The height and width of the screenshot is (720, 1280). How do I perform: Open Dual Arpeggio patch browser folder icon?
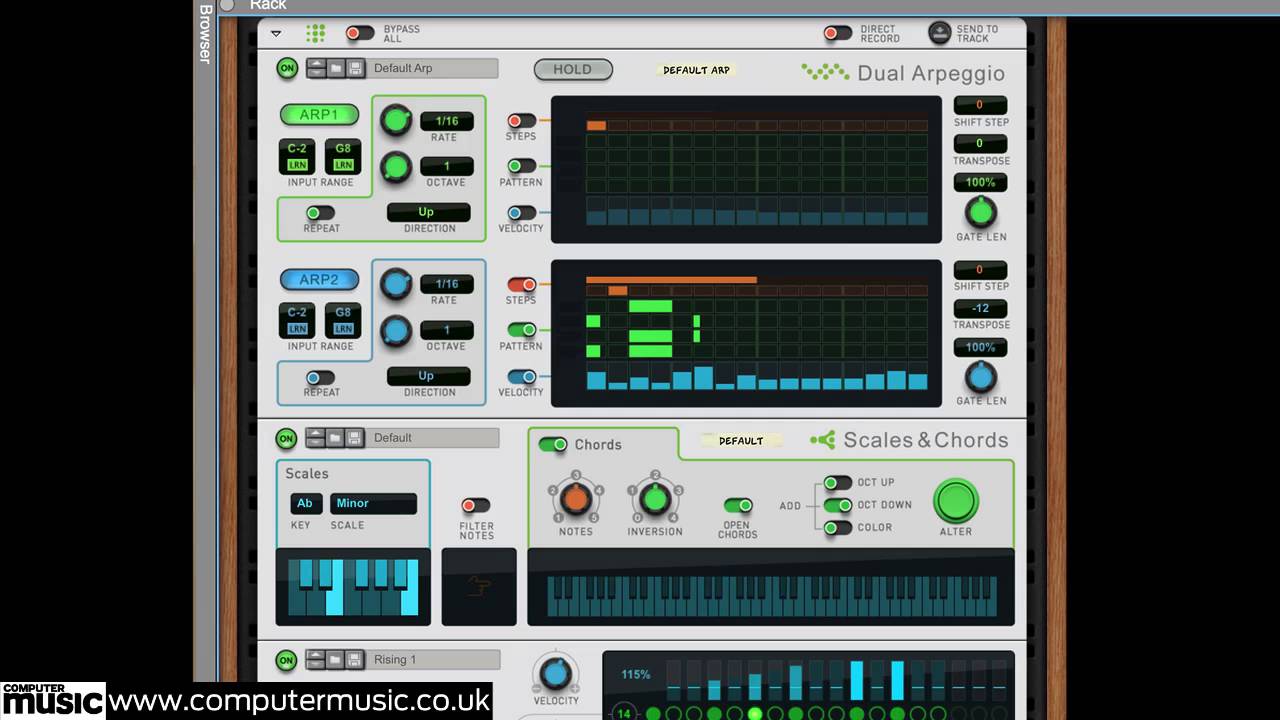(x=335, y=69)
